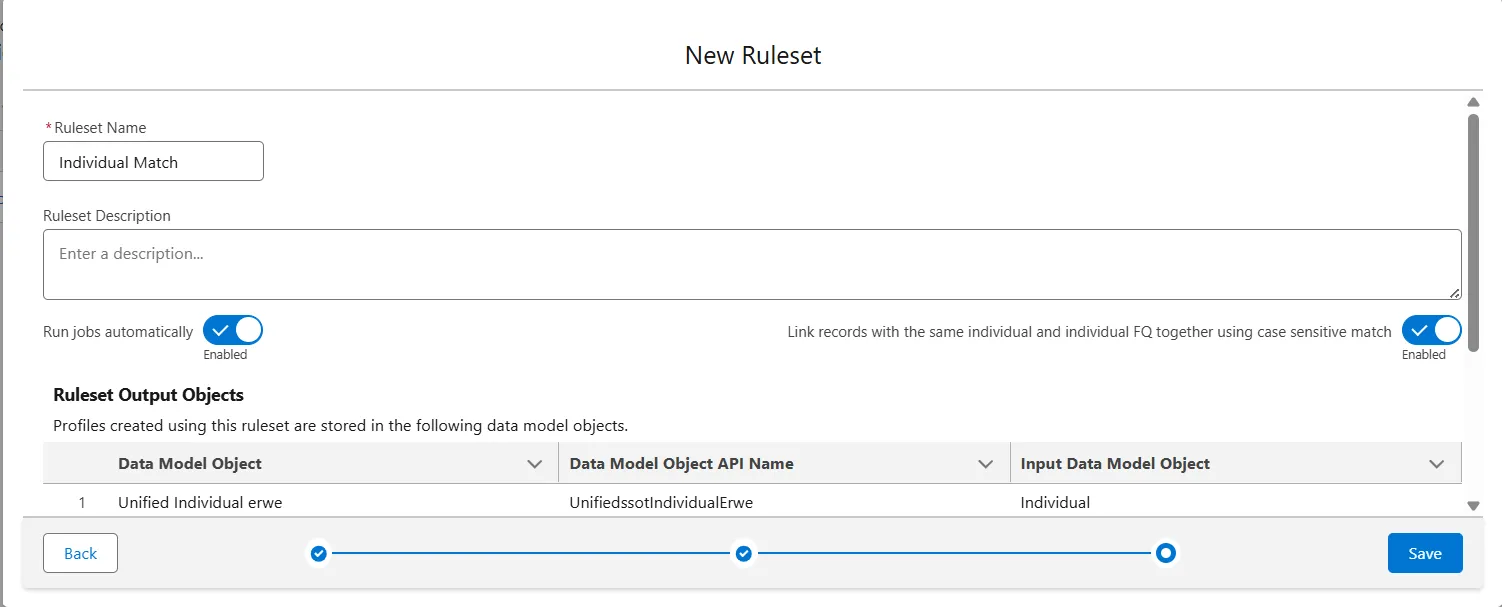The width and height of the screenshot is (1502, 607).
Task: Click the first completed step checkmark icon
Action: pos(318,553)
